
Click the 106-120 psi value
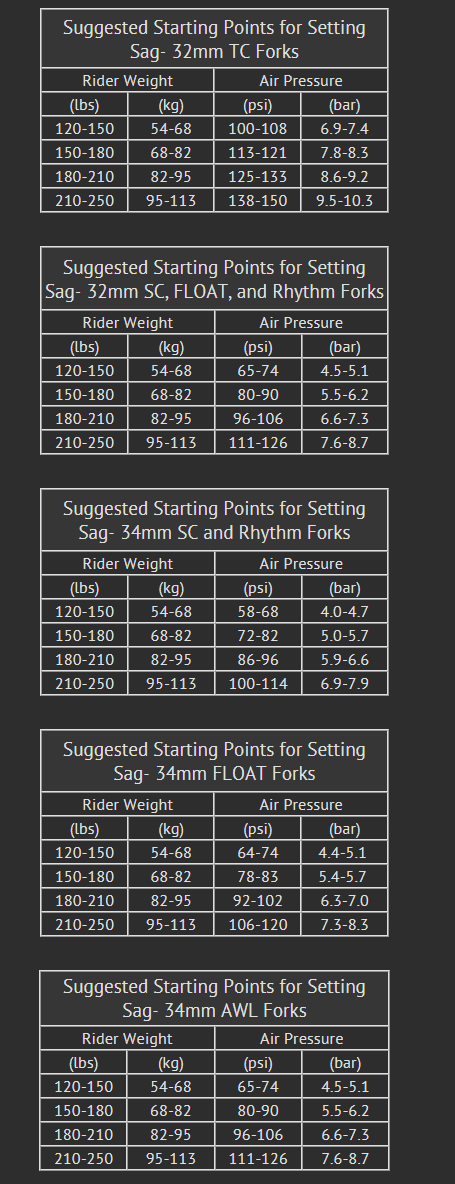[257, 924]
